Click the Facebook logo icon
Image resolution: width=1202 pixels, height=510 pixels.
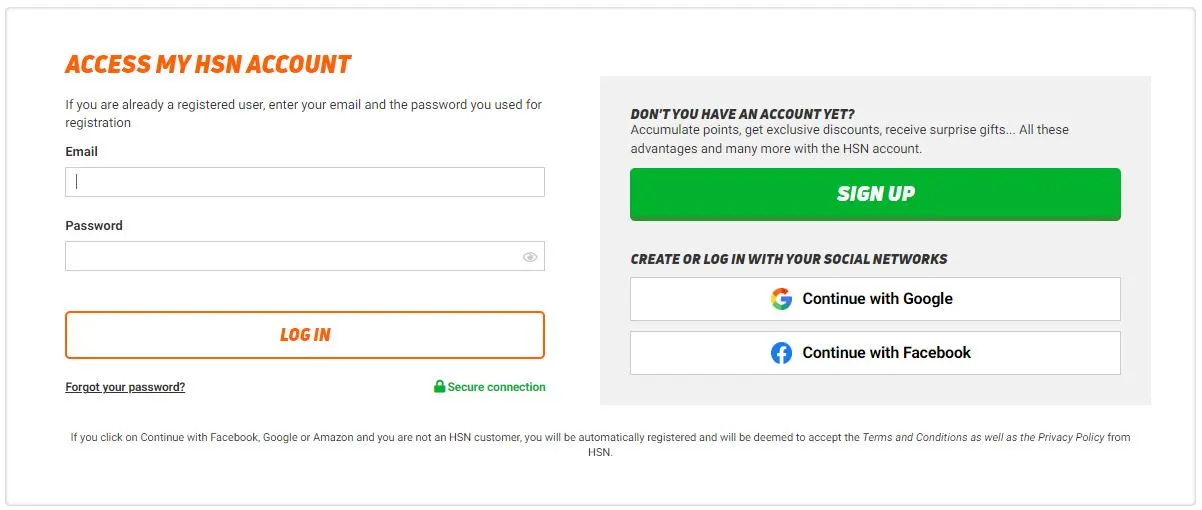coord(781,353)
